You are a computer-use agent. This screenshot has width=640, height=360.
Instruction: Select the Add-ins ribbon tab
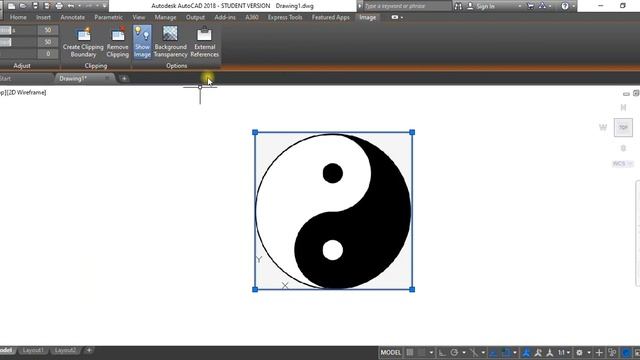(x=225, y=17)
